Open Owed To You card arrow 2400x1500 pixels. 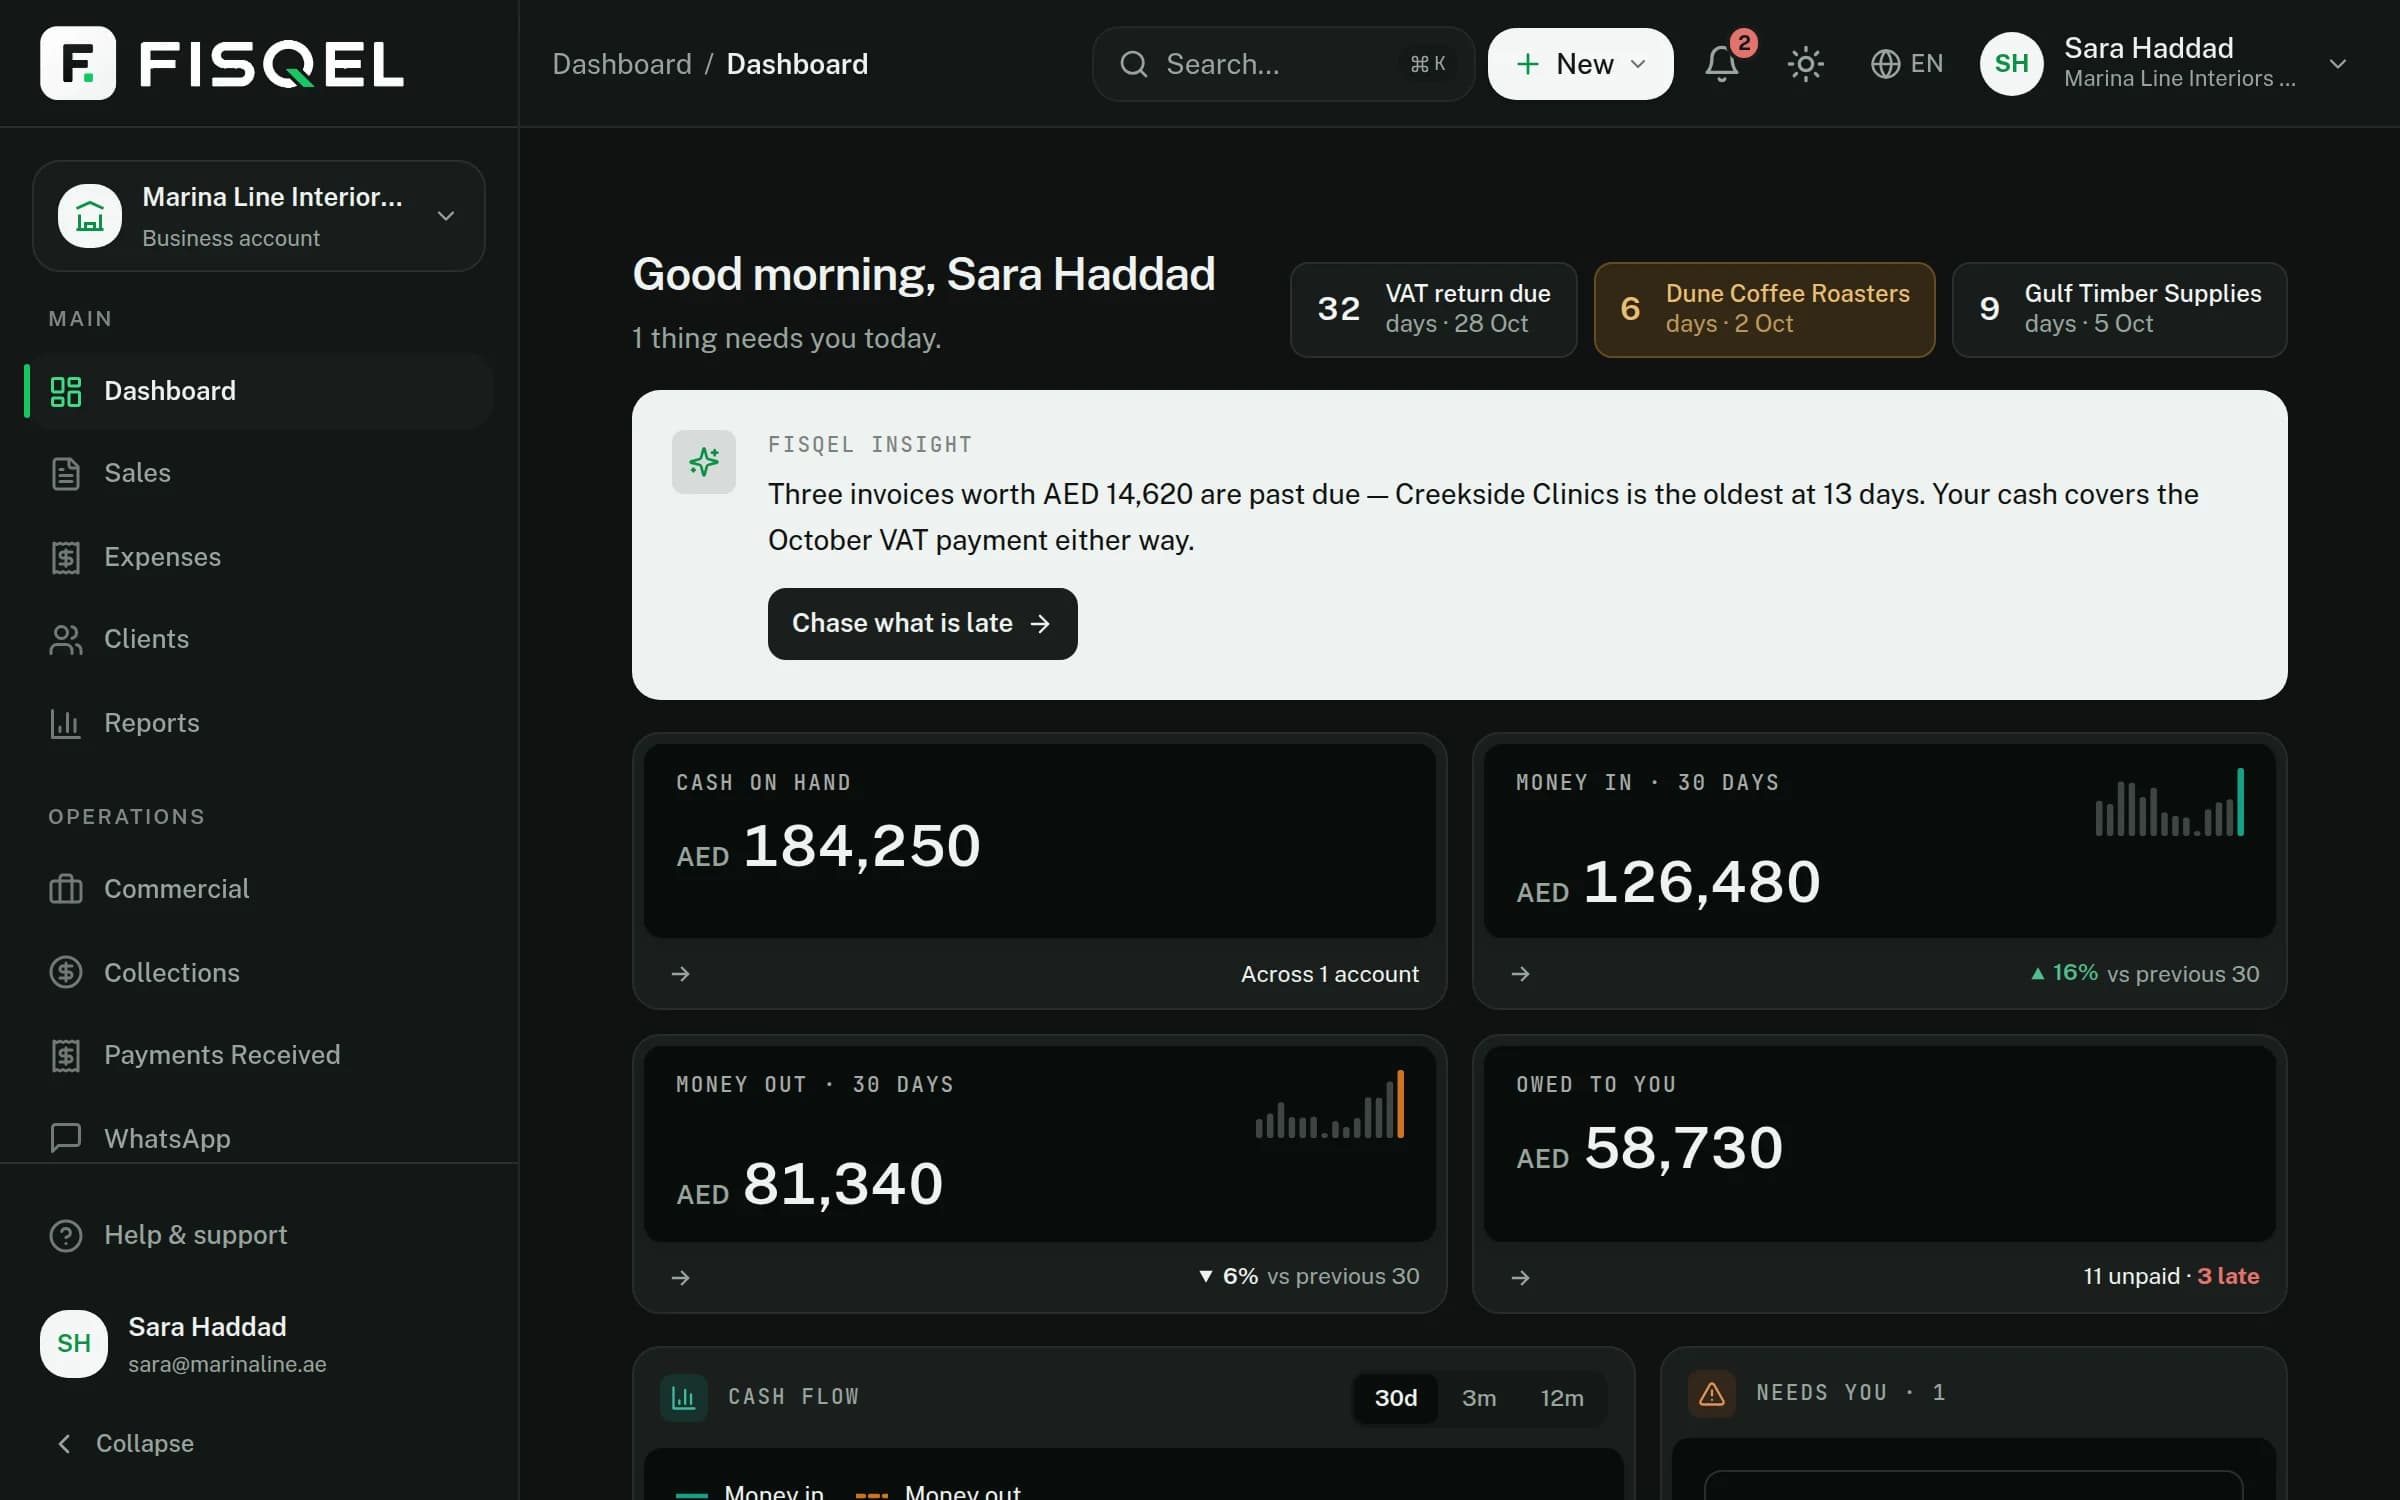[1521, 1277]
